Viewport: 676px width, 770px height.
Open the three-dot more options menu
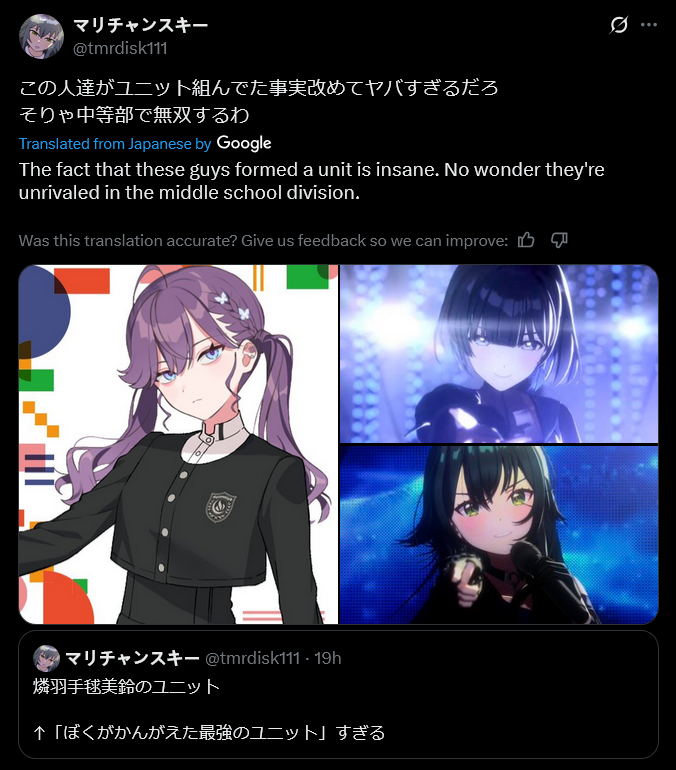coord(649,25)
